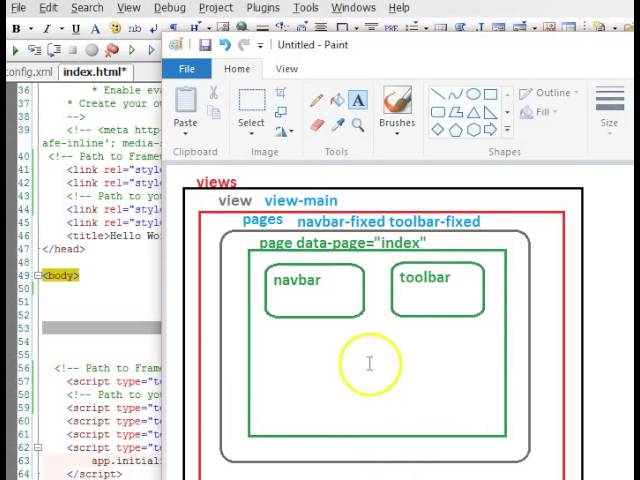Click Undo arrow in Paint title bar

pyautogui.click(x=224, y=45)
